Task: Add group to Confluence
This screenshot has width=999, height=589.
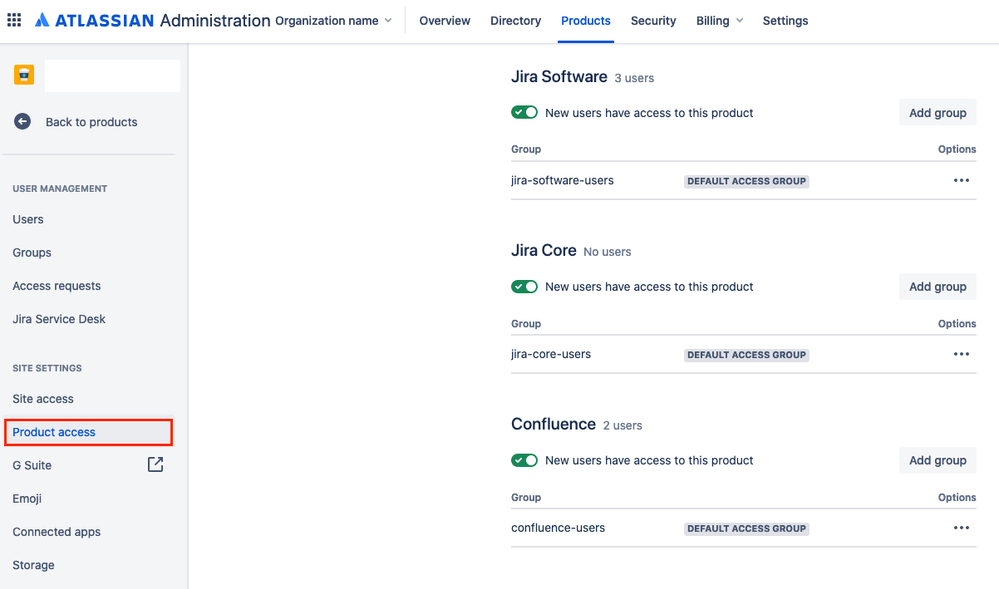Action: coord(937,460)
